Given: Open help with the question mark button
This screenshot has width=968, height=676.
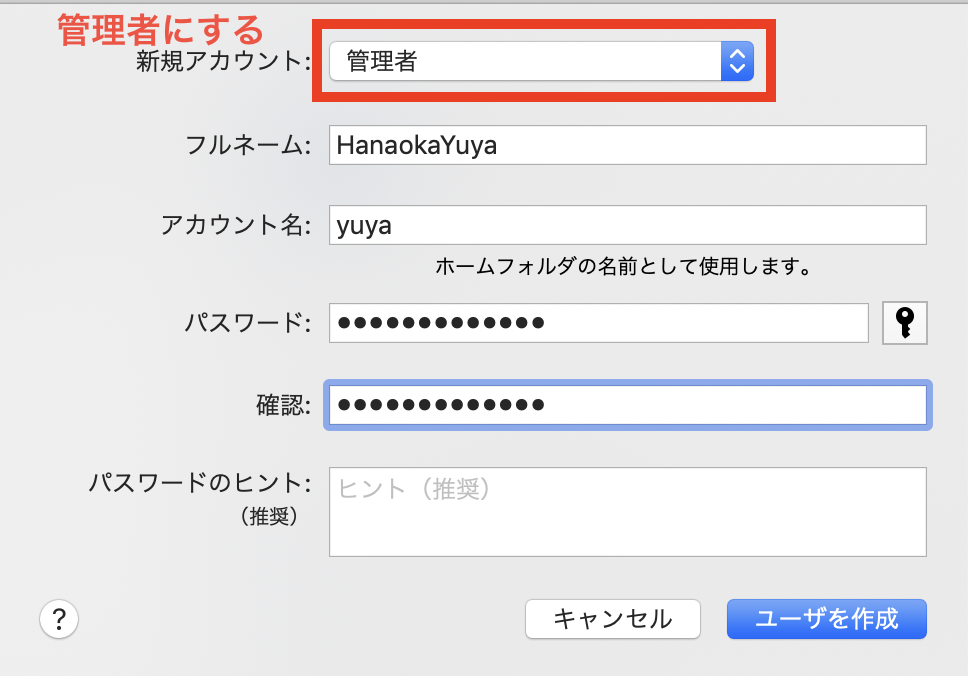Looking at the screenshot, I should point(59,619).
